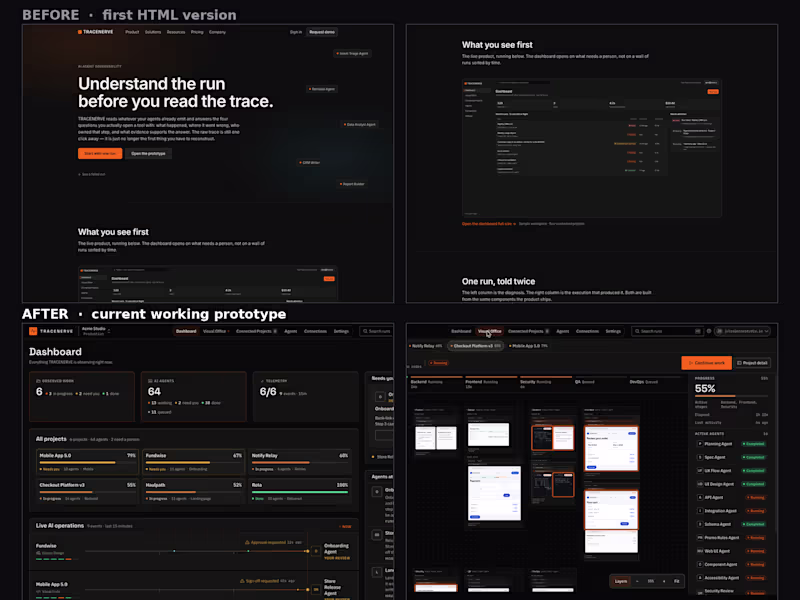Select the Mobile App 5.0 project chip
The image size is (800, 600).
click(x=529, y=346)
